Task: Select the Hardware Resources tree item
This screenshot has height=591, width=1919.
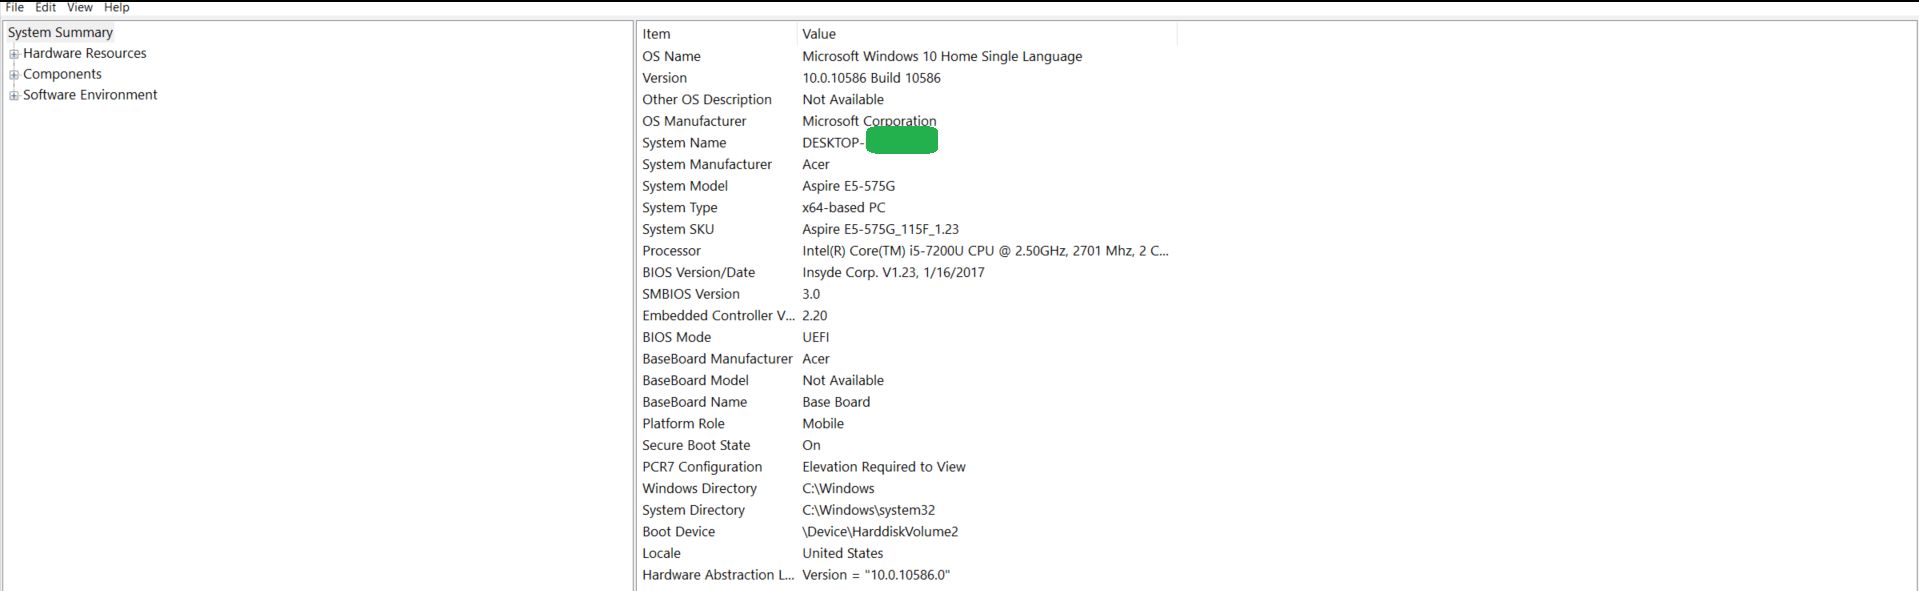Action: click(x=85, y=53)
